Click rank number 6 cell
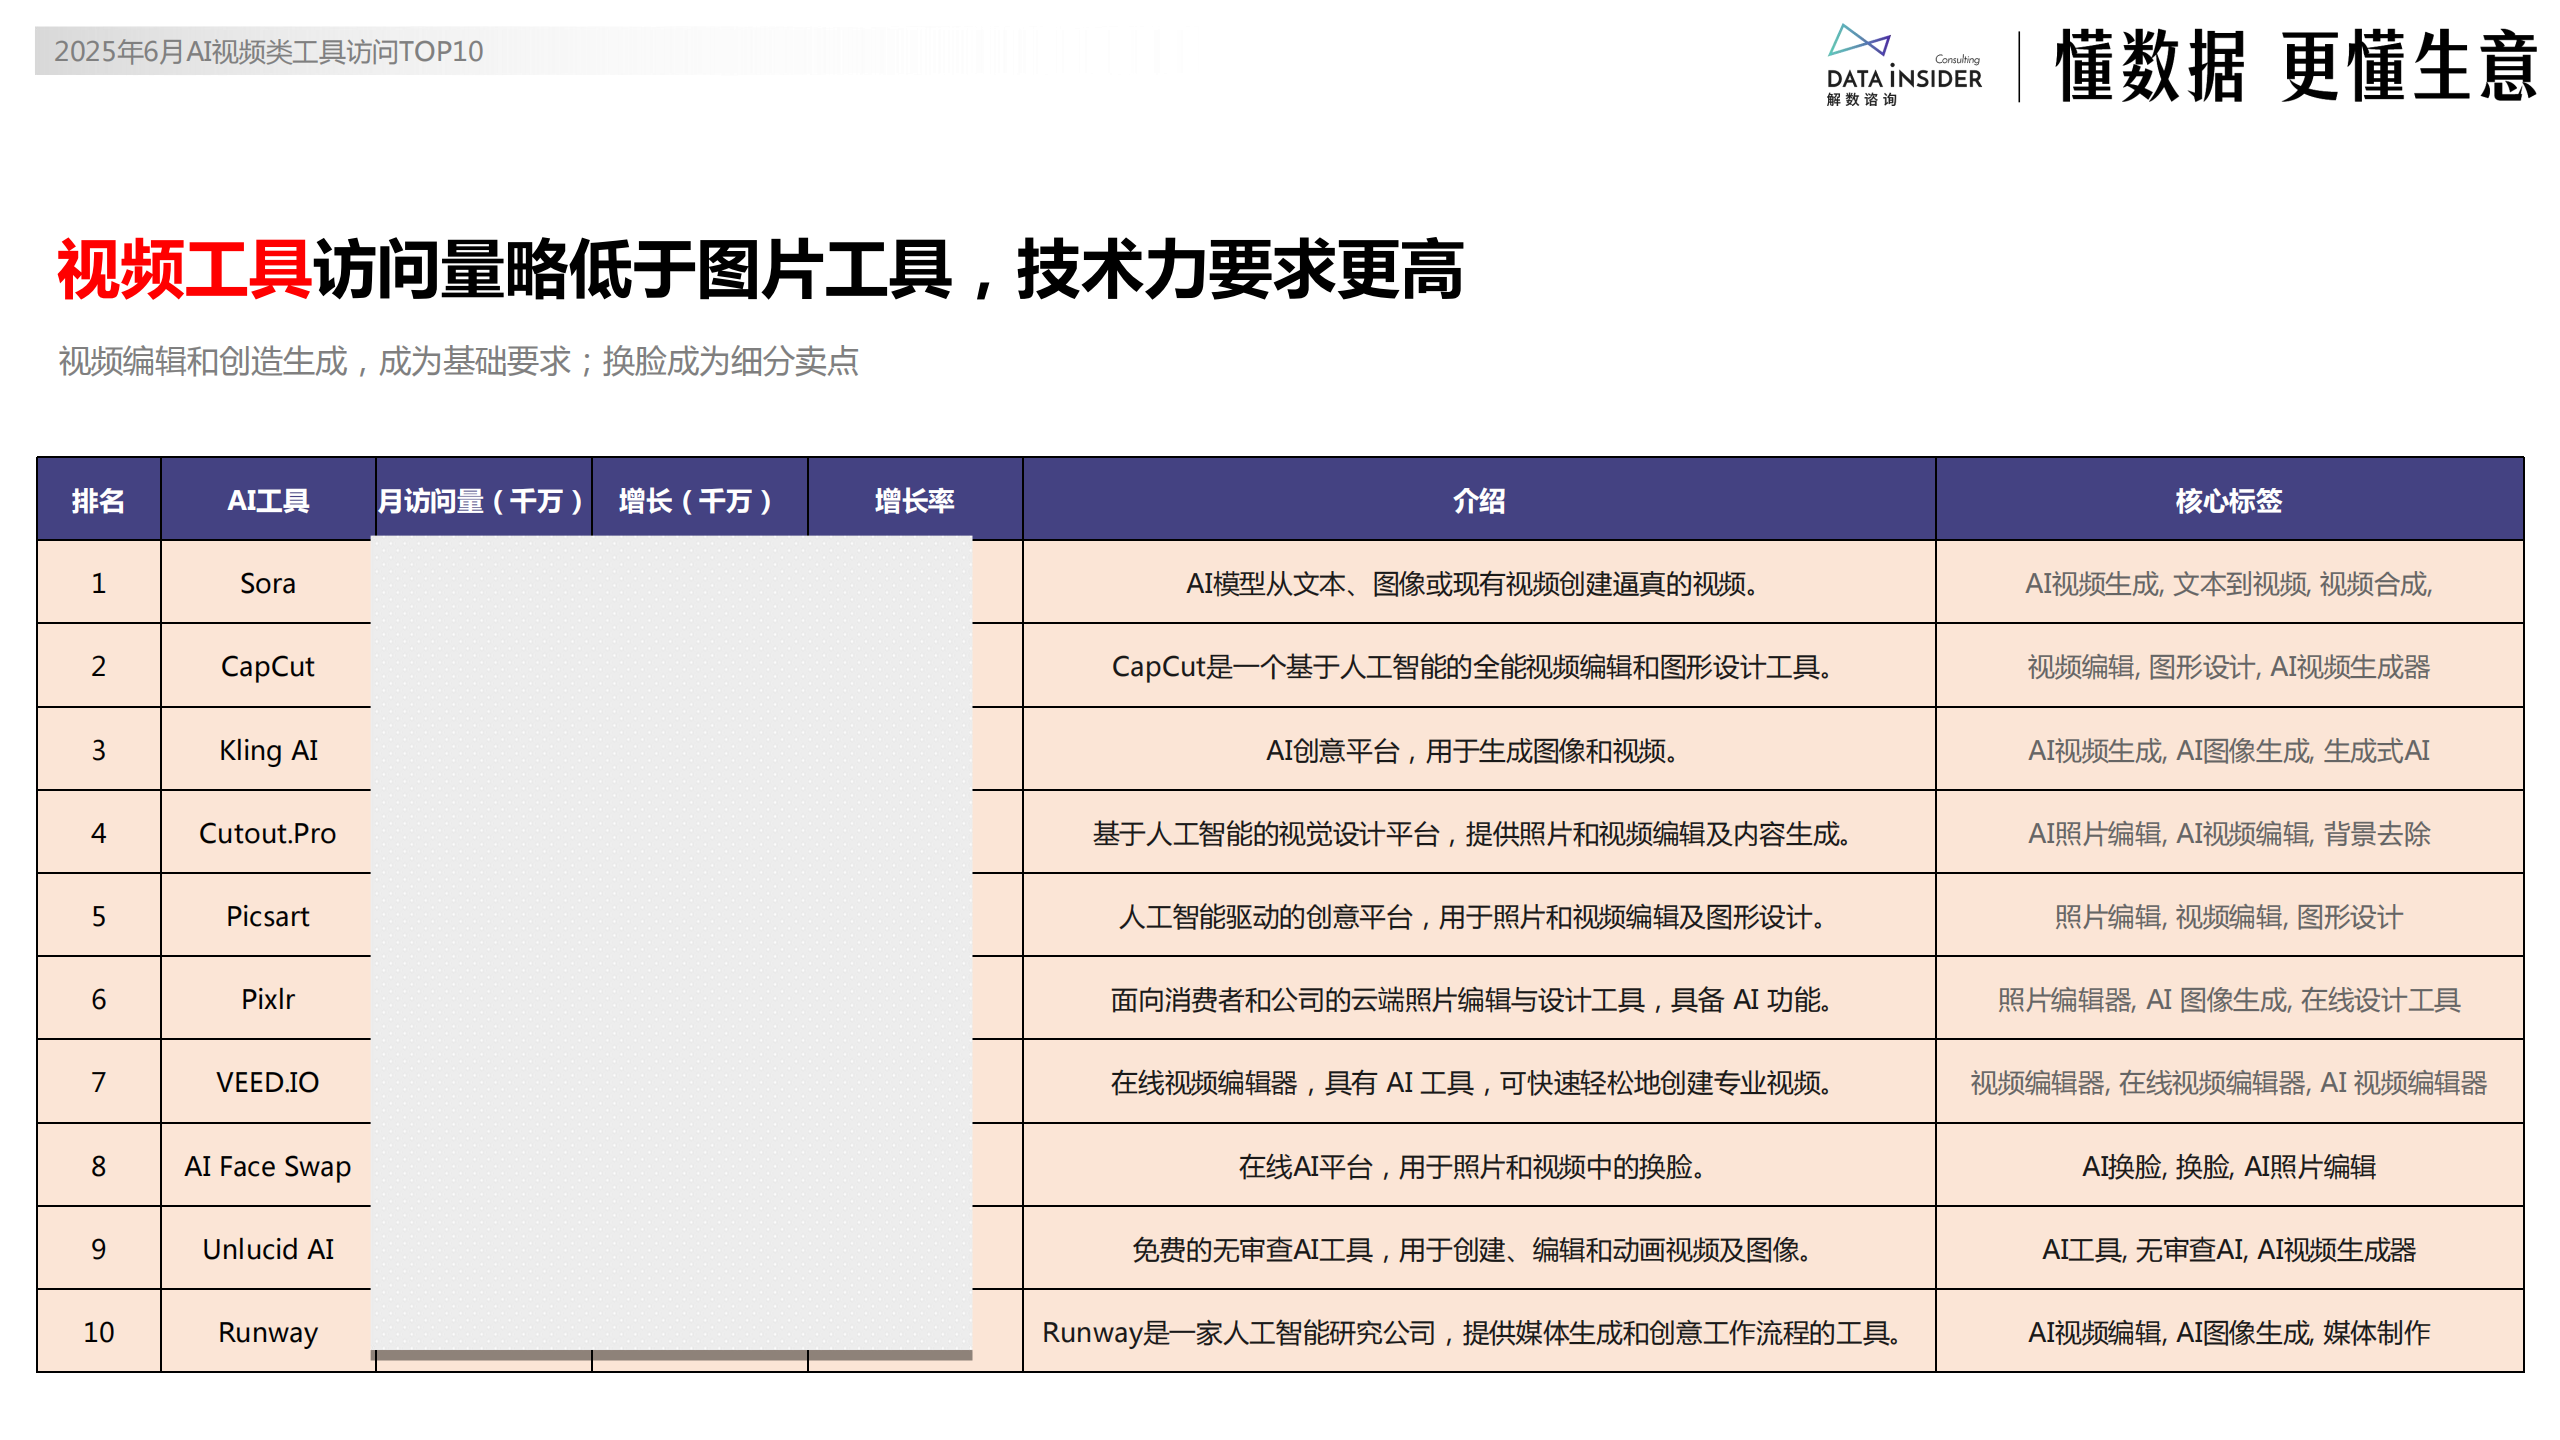 (98, 999)
